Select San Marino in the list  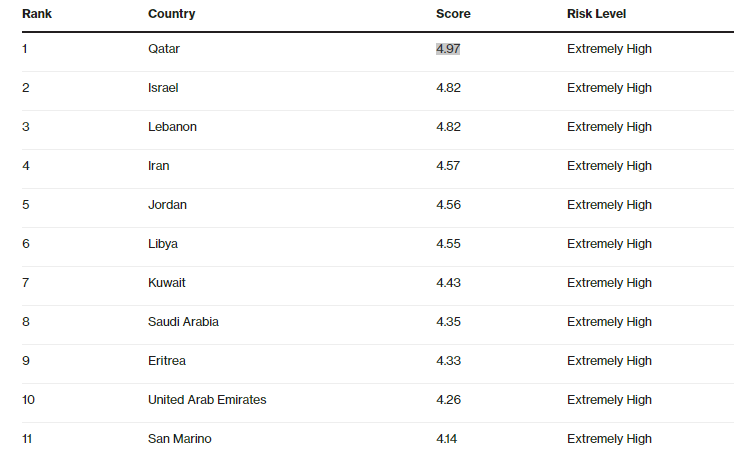tap(180, 439)
